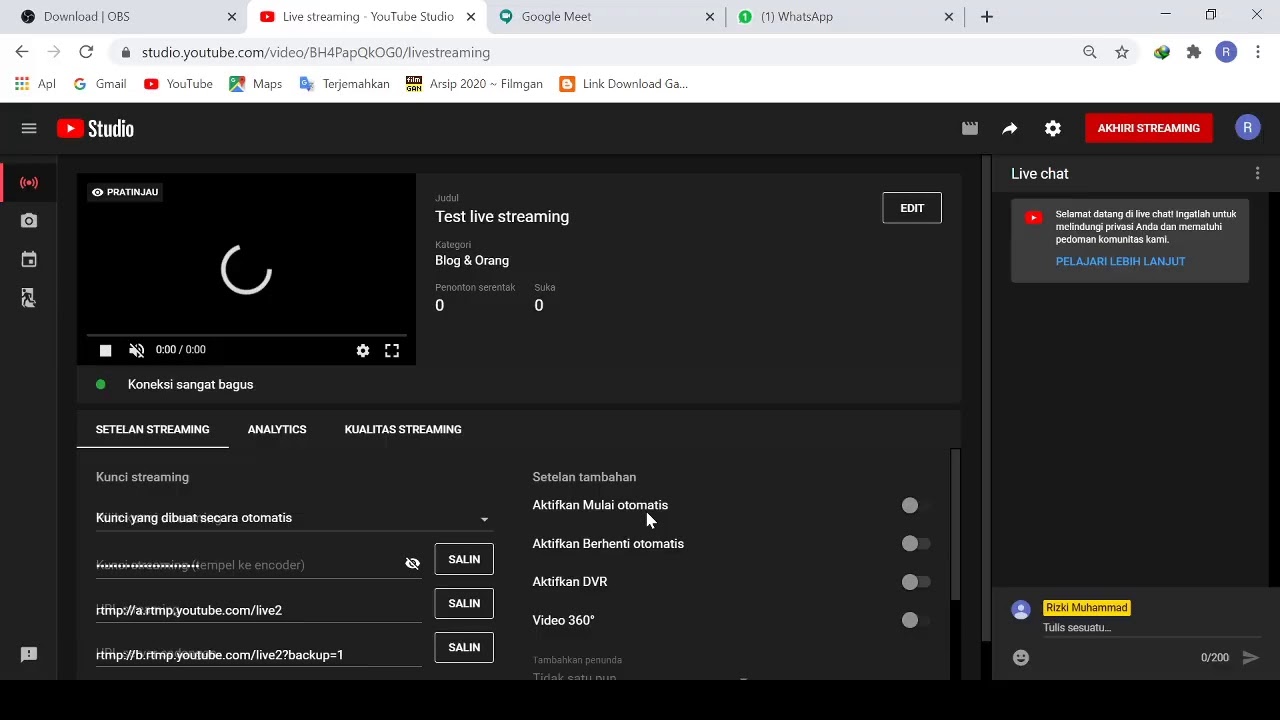Open the Kualitas Streaming tab
Viewport: 1280px width, 720px height.
pos(403,429)
